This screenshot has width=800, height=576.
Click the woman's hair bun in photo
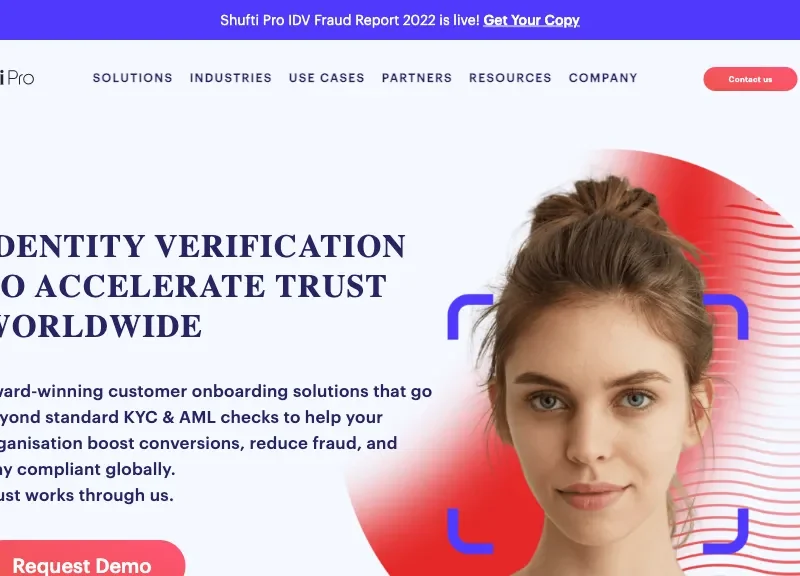(599, 202)
